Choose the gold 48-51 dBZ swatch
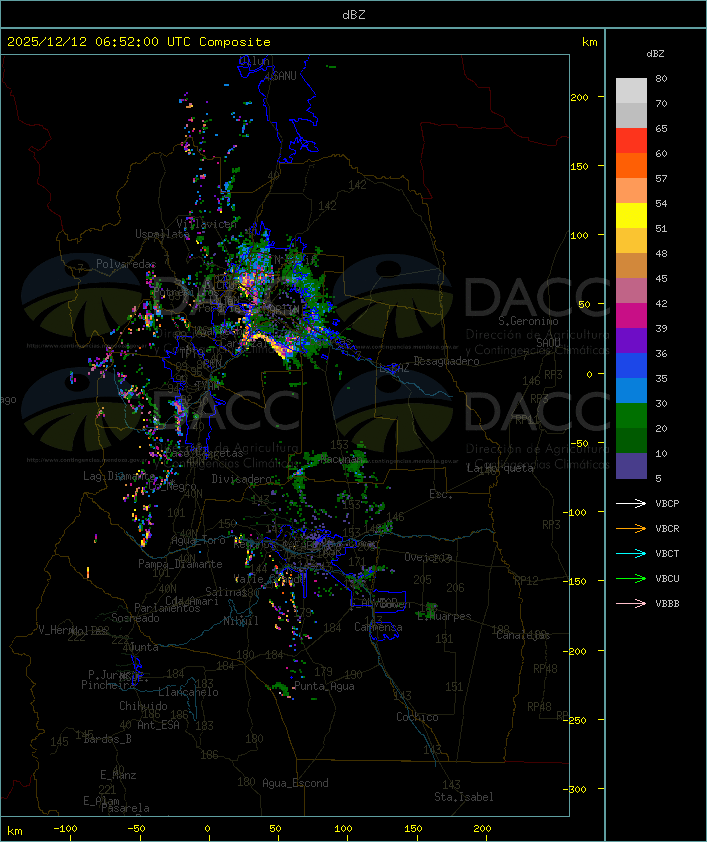This screenshot has width=707, height=842. pyautogui.click(x=631, y=241)
